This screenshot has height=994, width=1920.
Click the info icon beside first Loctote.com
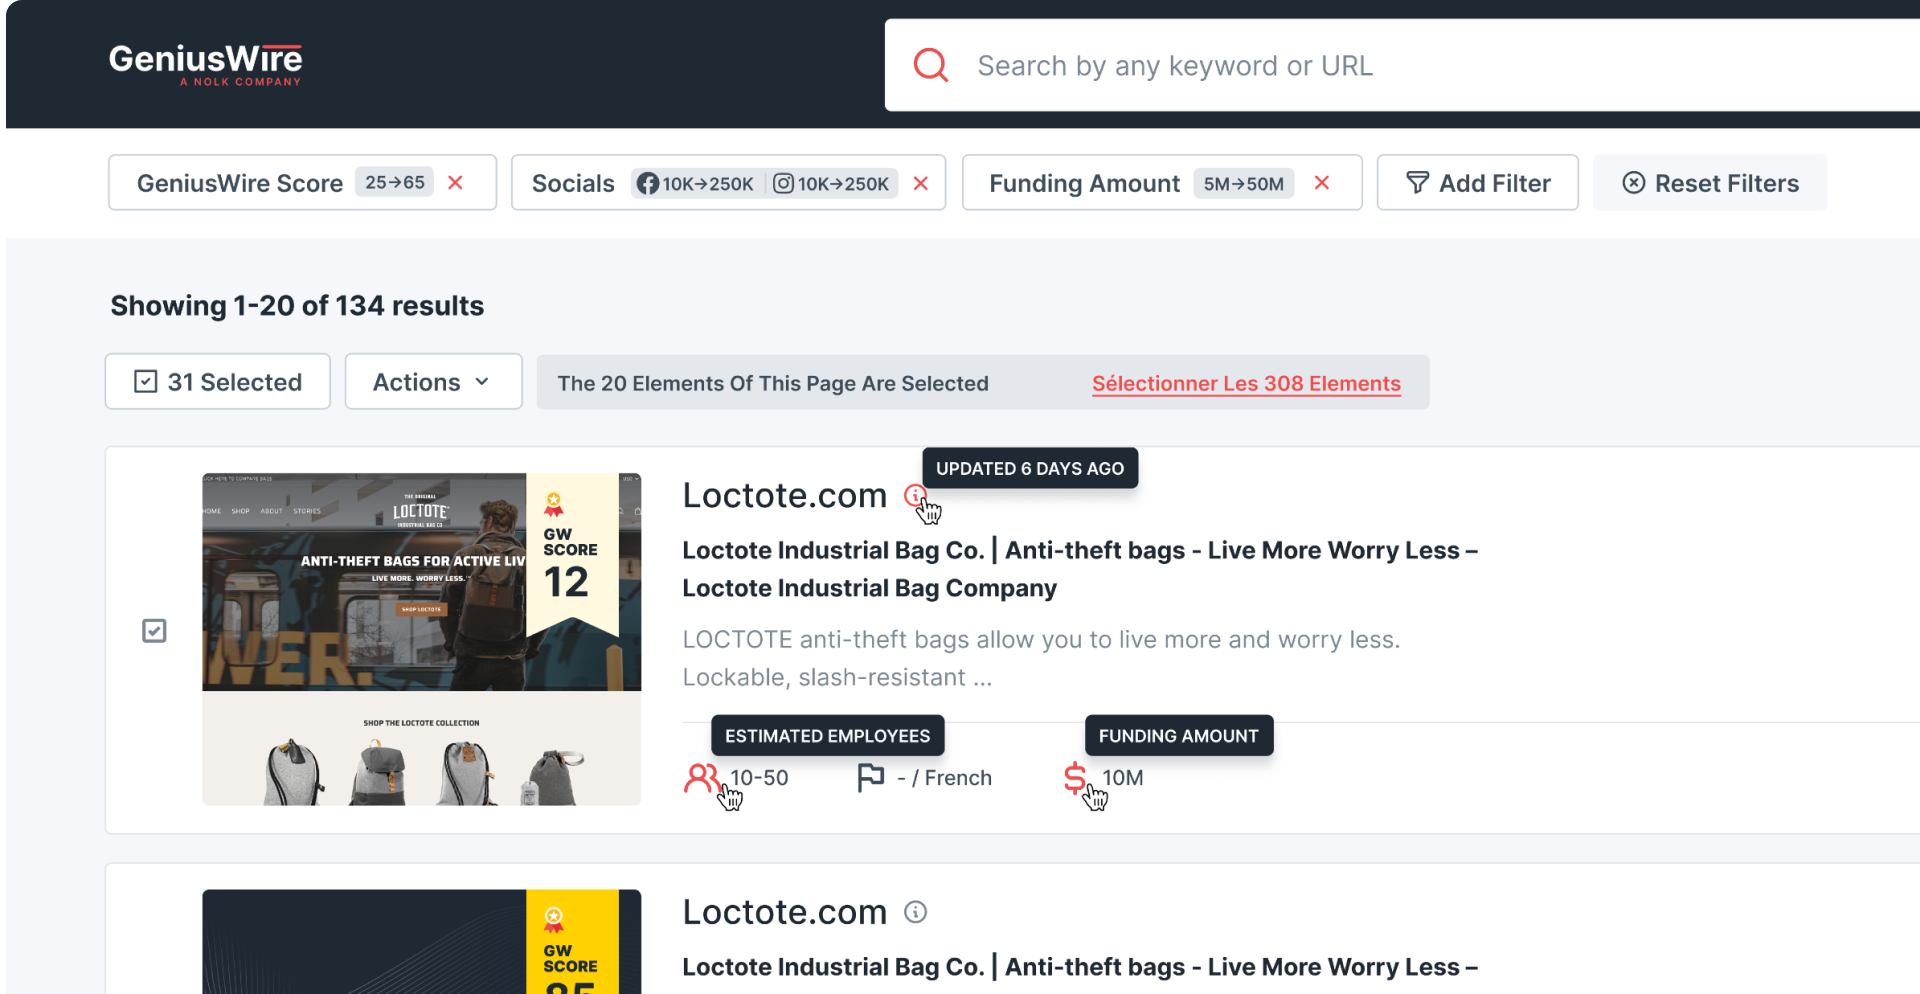(x=915, y=495)
